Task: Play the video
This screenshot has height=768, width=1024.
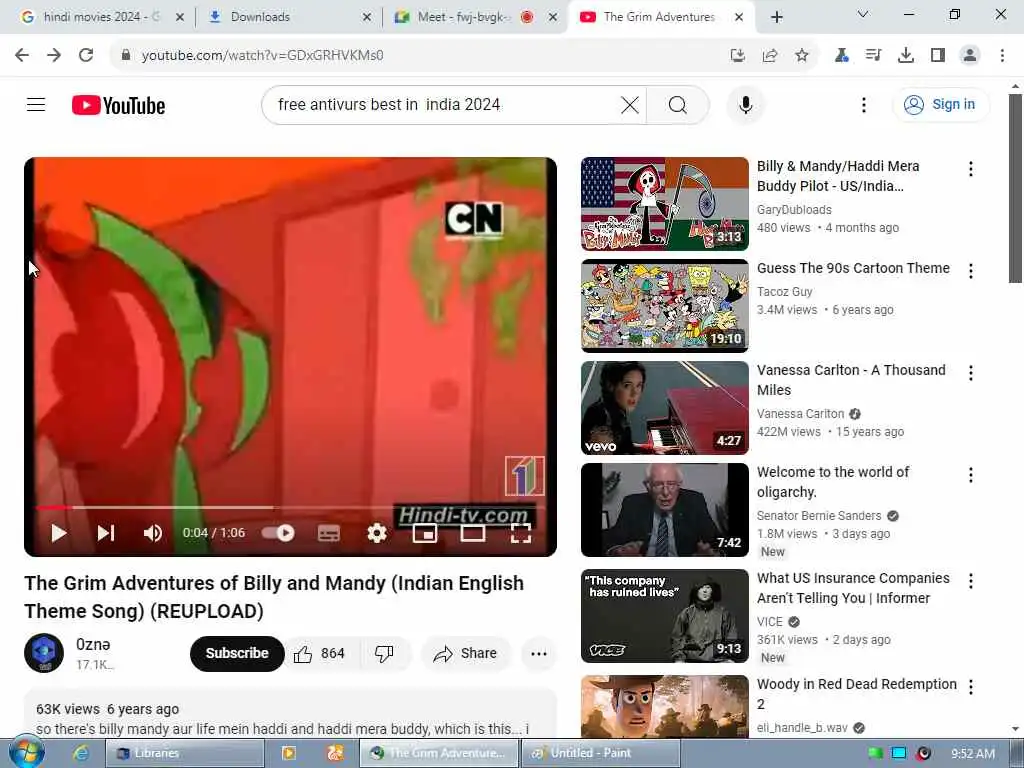Action: point(59,533)
